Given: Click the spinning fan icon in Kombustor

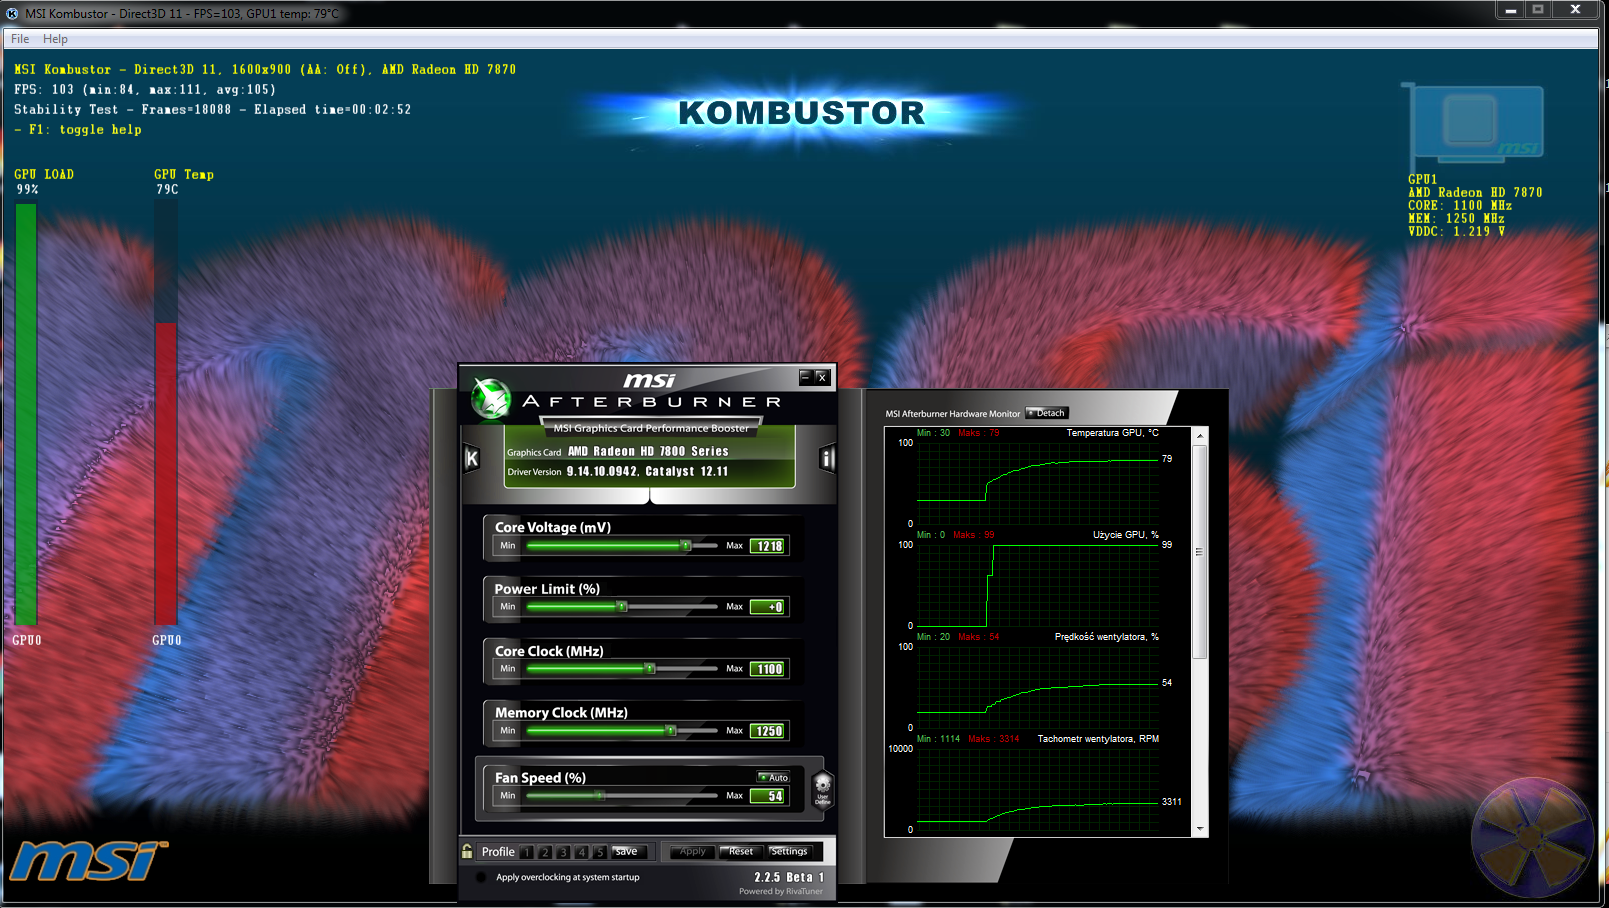Looking at the screenshot, I should point(1532,837).
